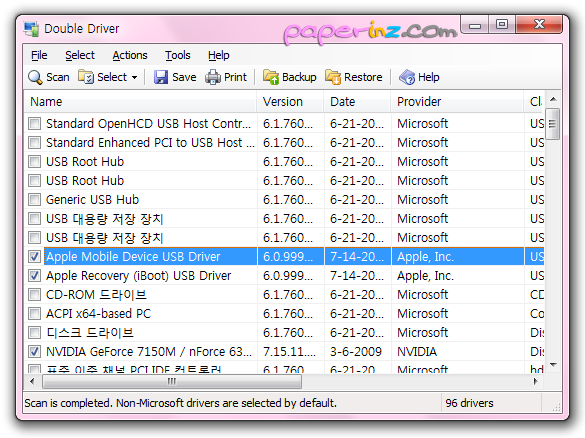Click the Scan magnifier icon
The height and width of the screenshot is (438, 585).
(x=35, y=77)
